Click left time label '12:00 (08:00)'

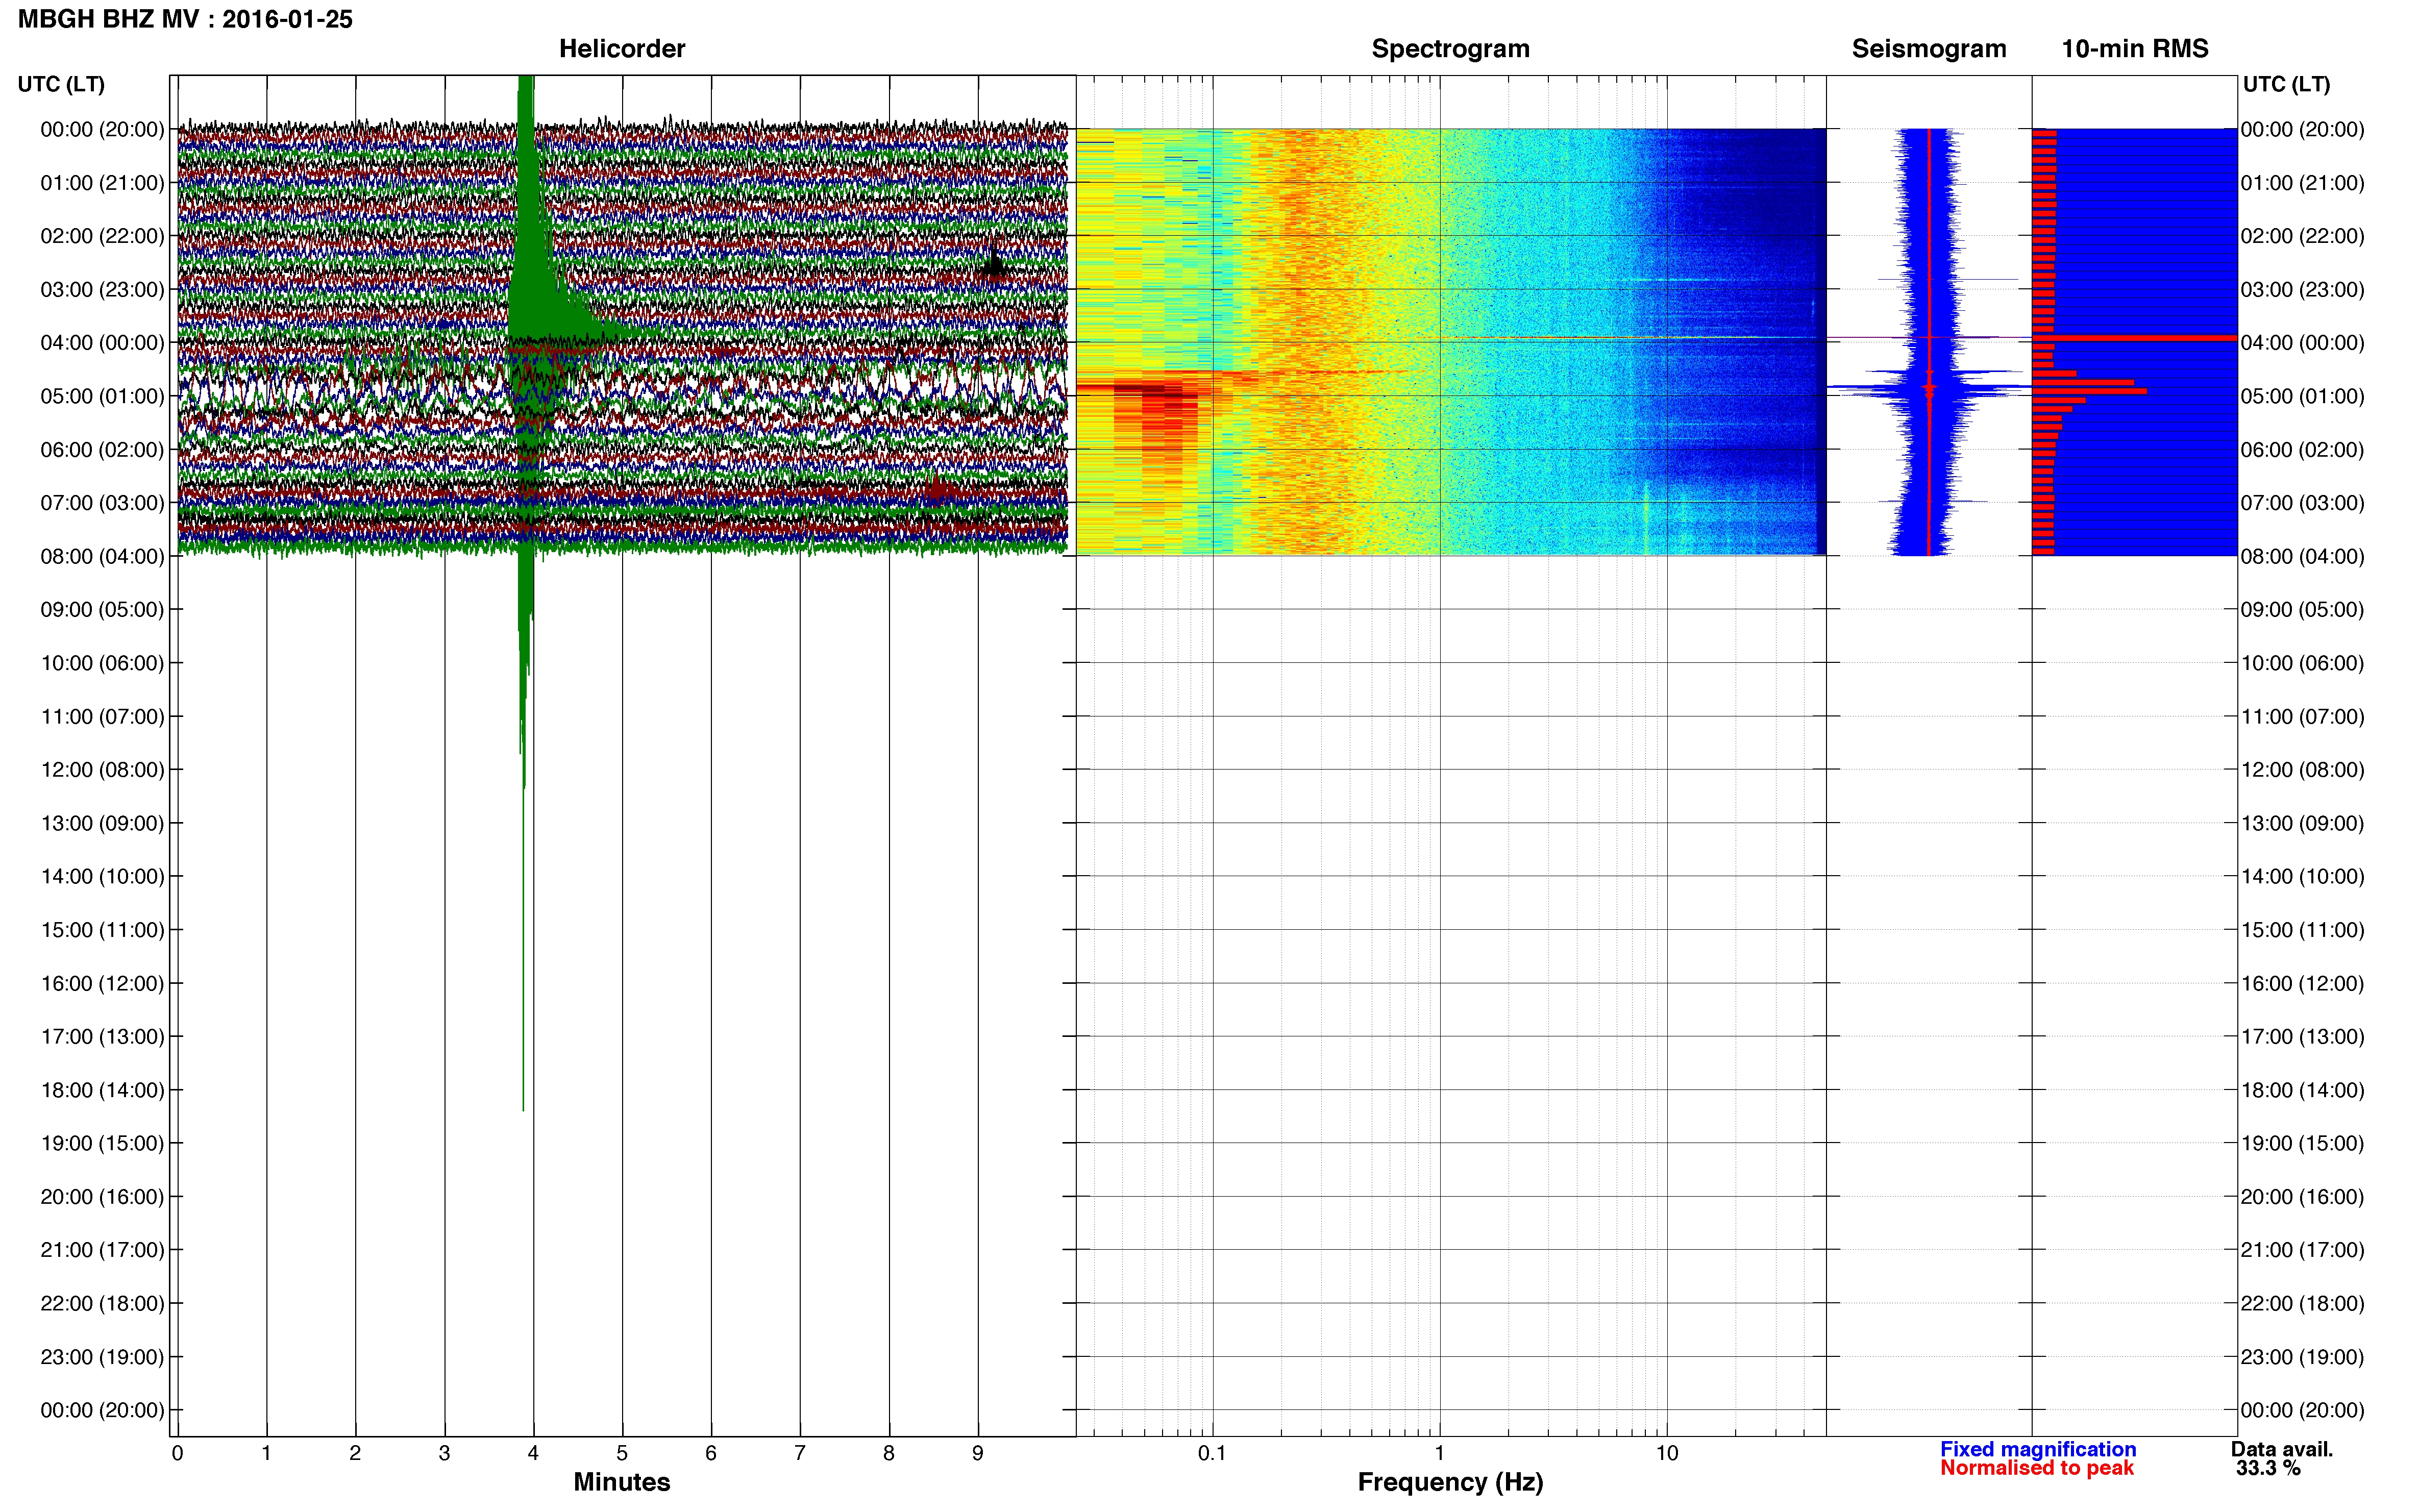point(102,770)
